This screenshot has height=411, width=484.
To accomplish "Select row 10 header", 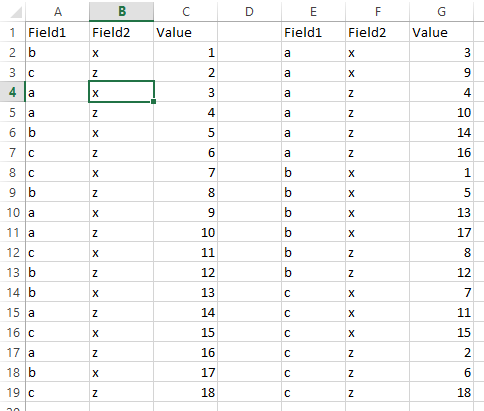I will point(13,212).
